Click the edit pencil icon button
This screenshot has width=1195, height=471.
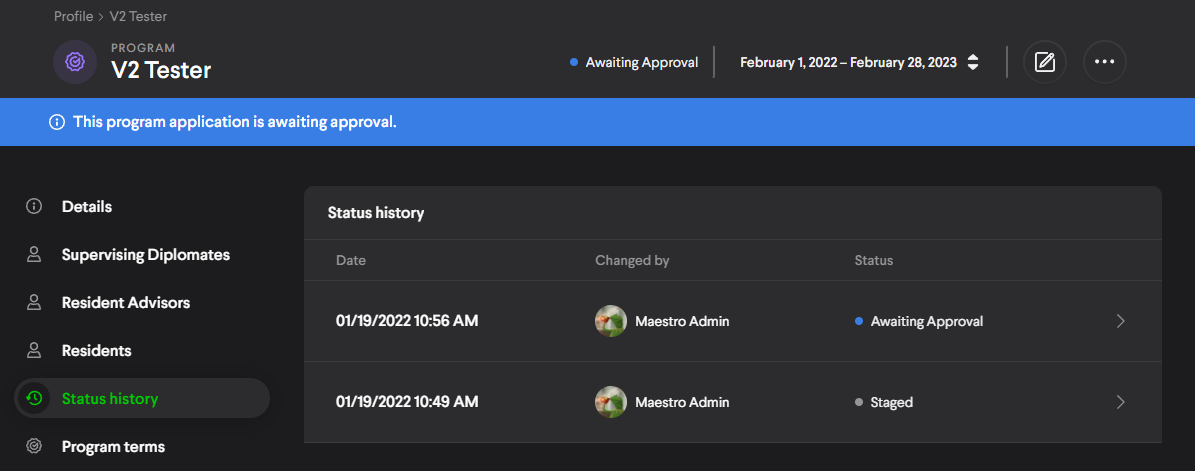(1044, 62)
